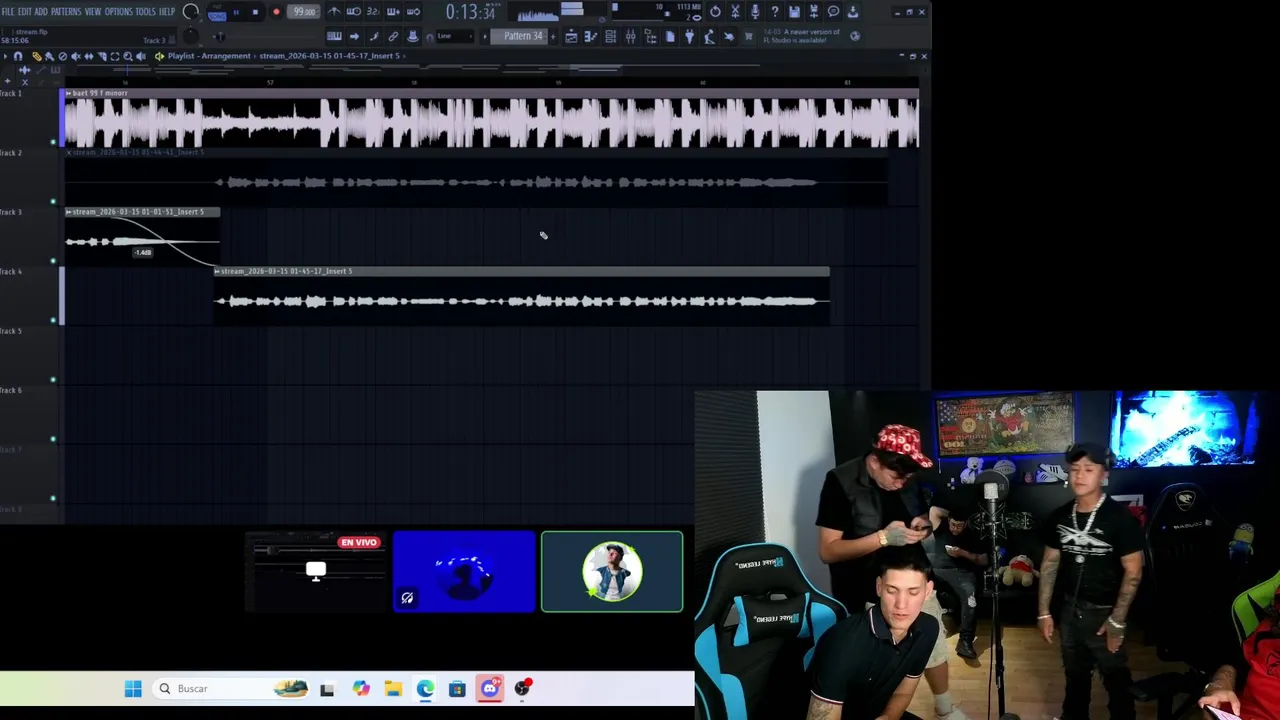Open the Piano roll view icon
Viewport: 1280px width, 720px height.
point(590,36)
